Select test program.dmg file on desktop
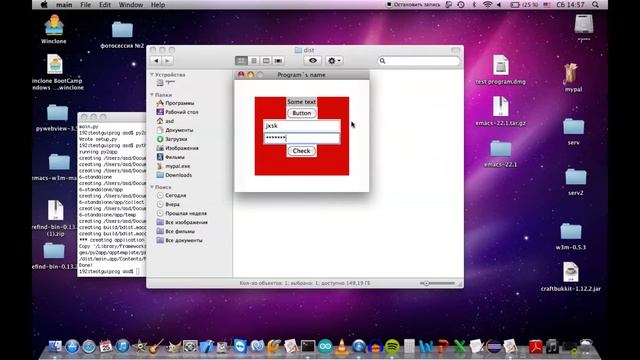Image resolution: width=640 pixels, height=360 pixels. click(500, 69)
